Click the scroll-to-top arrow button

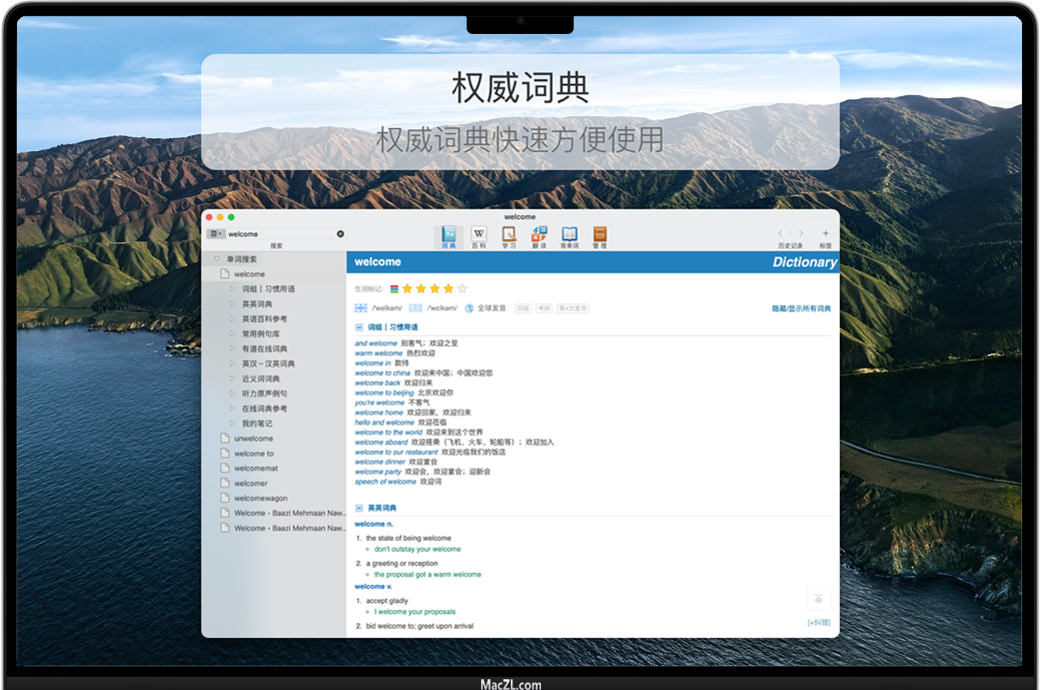[818, 599]
